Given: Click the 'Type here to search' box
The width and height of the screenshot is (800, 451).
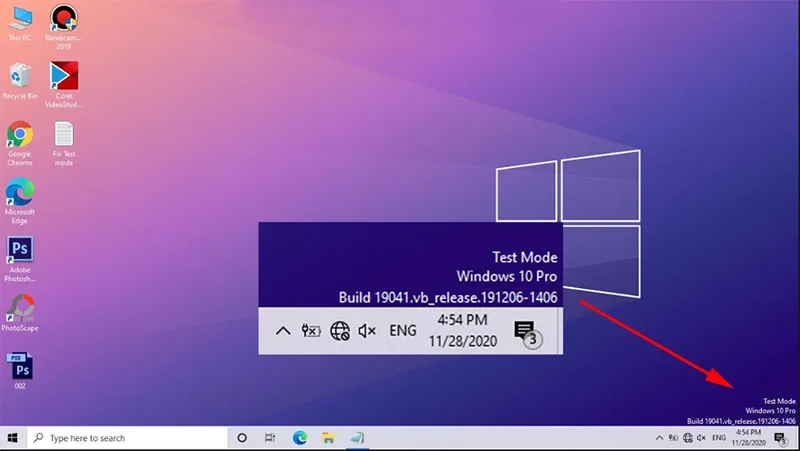Looking at the screenshot, I should coord(127,438).
